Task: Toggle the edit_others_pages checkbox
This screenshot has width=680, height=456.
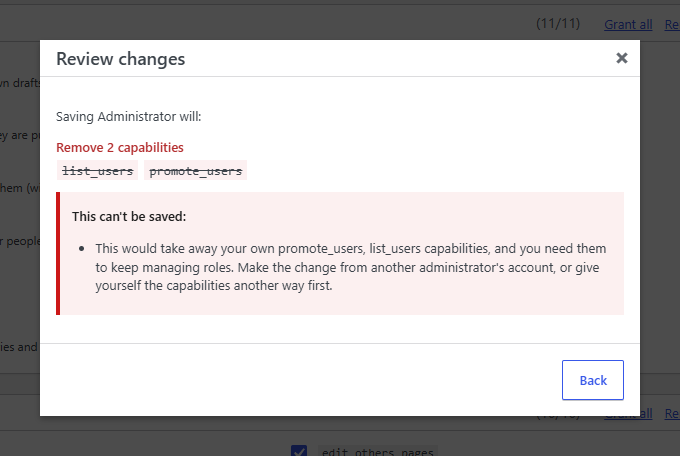Action: click(x=299, y=451)
